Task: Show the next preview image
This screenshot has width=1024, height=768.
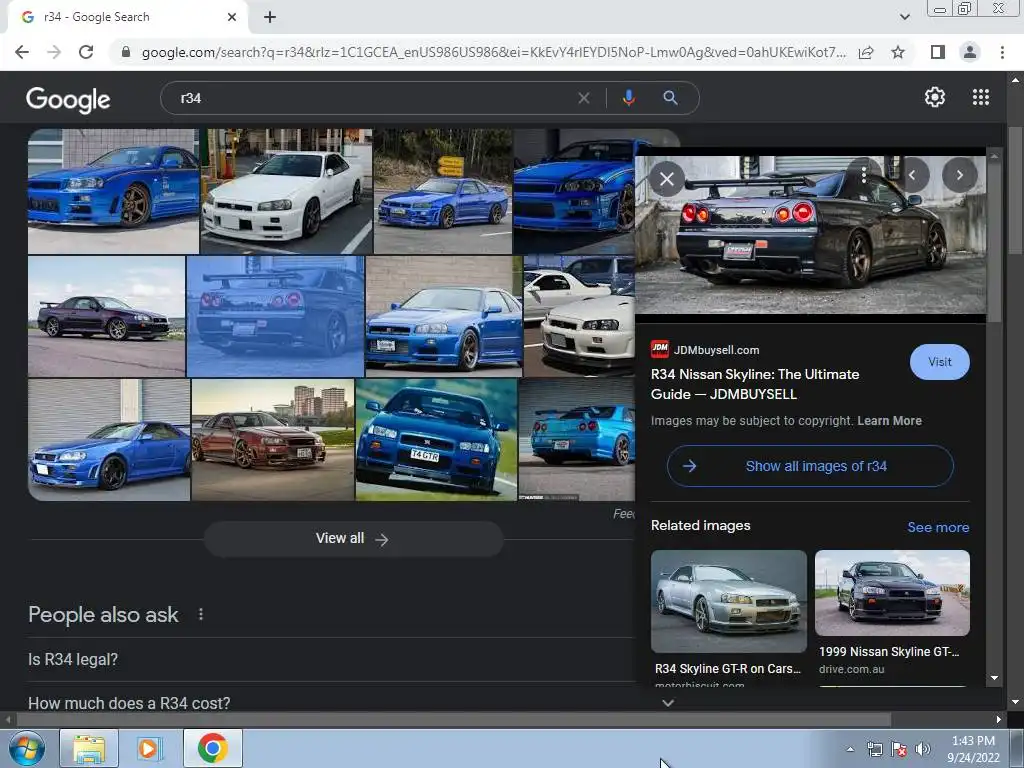Action: click(x=959, y=175)
